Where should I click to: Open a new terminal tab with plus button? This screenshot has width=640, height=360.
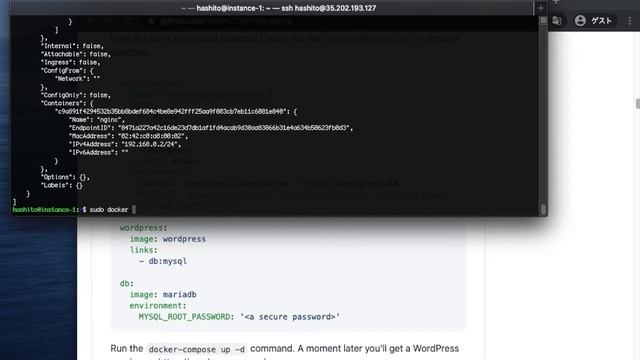click(540, 8)
